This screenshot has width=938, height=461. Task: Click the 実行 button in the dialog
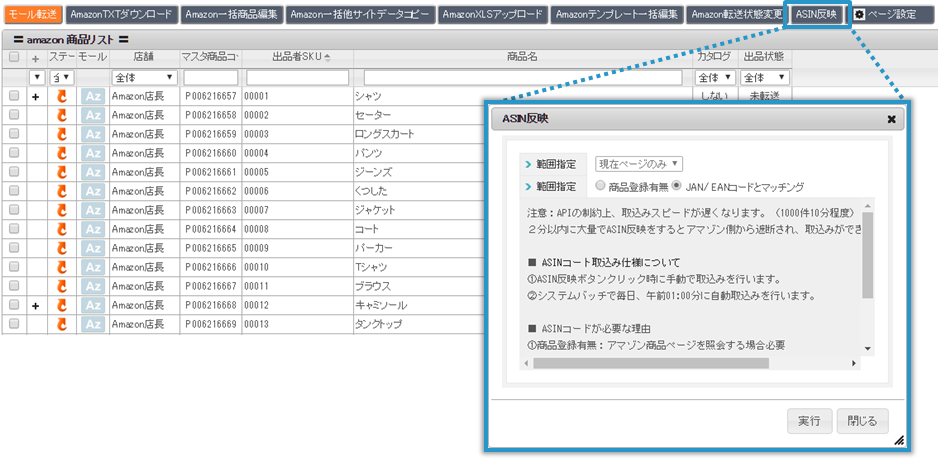809,421
